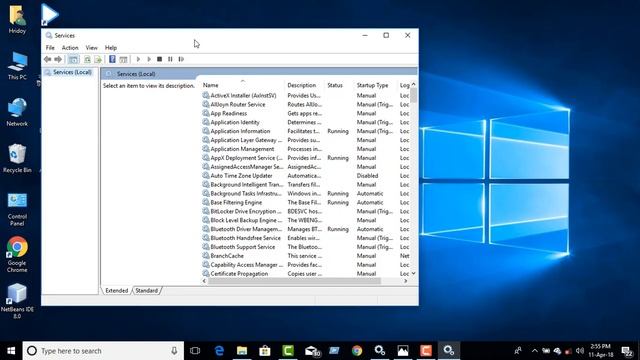Open the Photos app on the taskbar
This screenshot has width=640, height=360.
click(x=403, y=351)
